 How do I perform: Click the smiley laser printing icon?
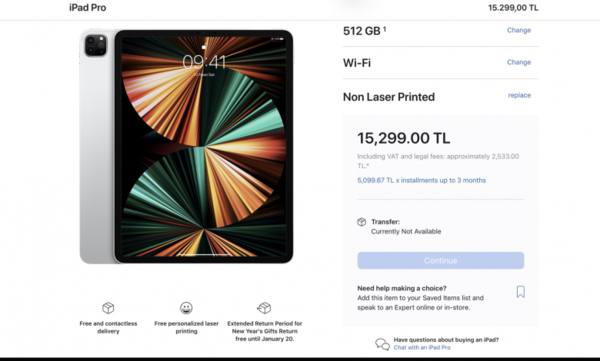pyautogui.click(x=186, y=308)
